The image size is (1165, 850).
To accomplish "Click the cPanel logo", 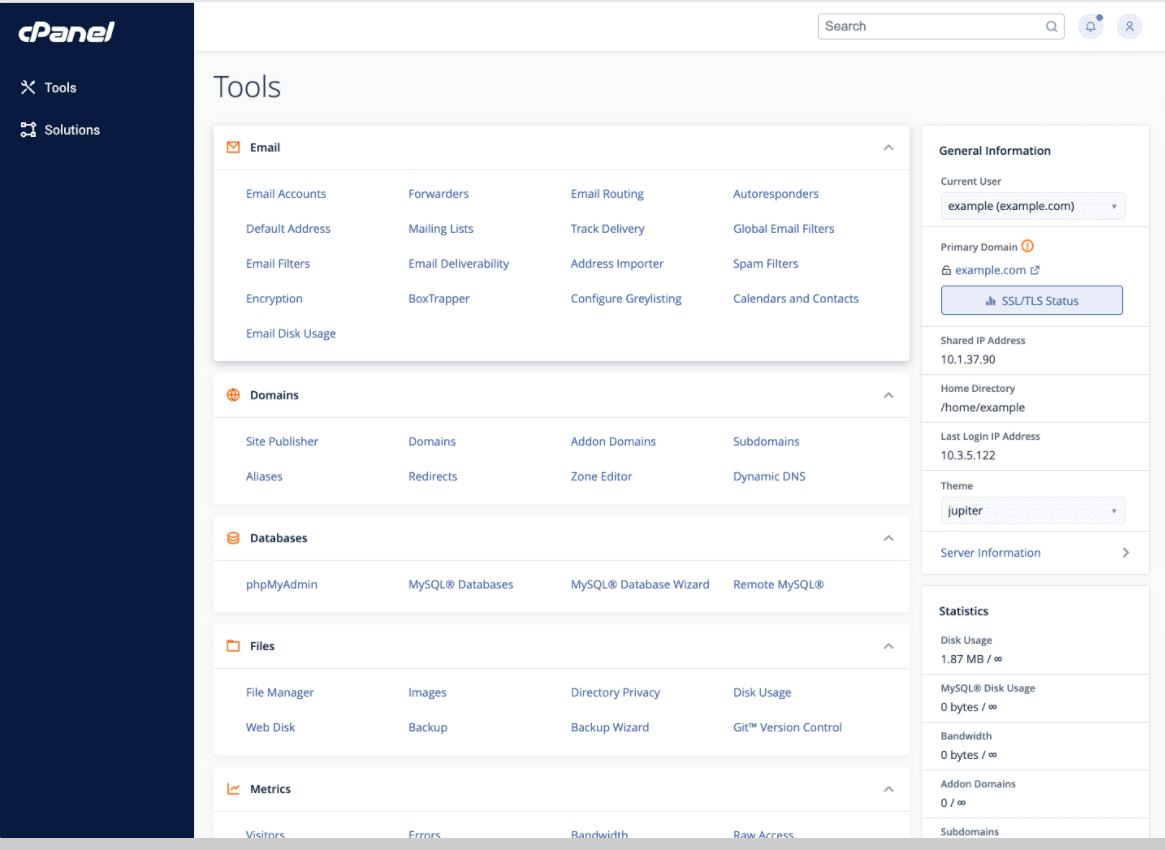I will pos(66,31).
